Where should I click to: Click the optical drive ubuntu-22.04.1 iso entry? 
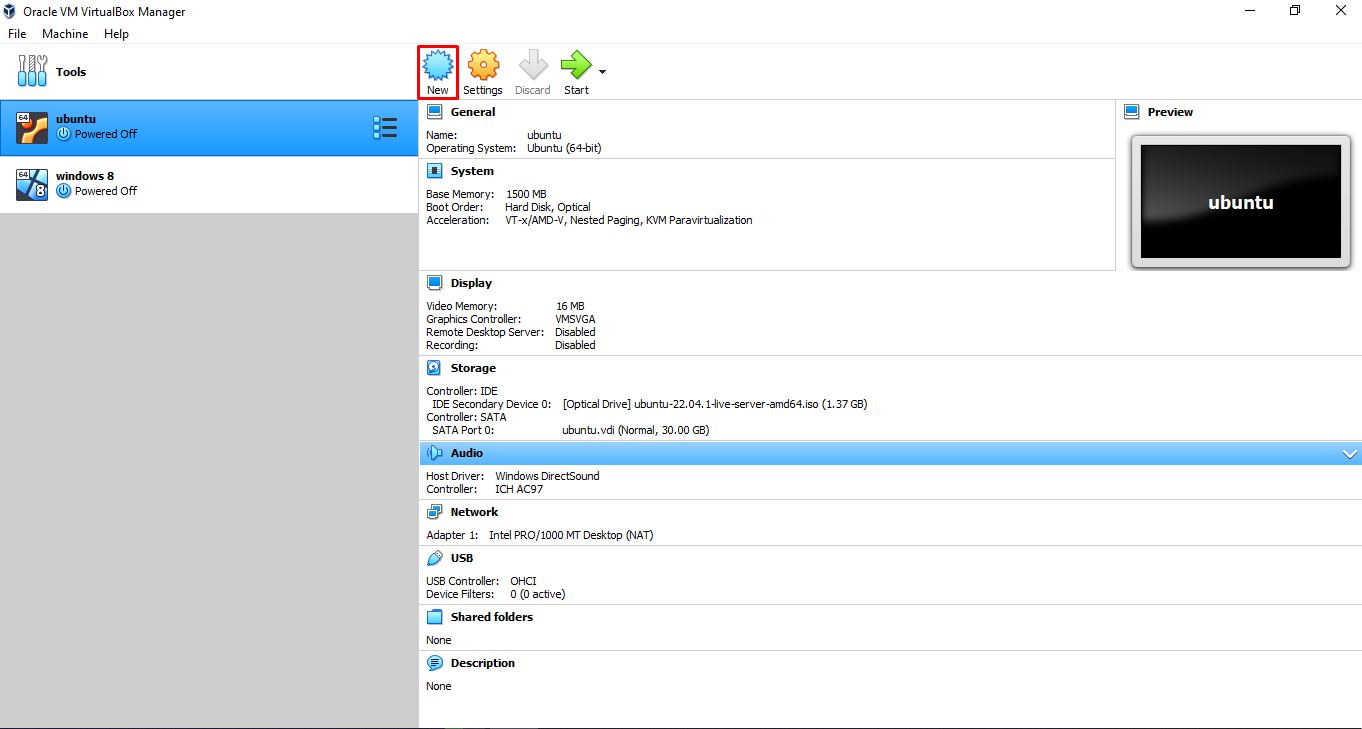[x=715, y=404]
